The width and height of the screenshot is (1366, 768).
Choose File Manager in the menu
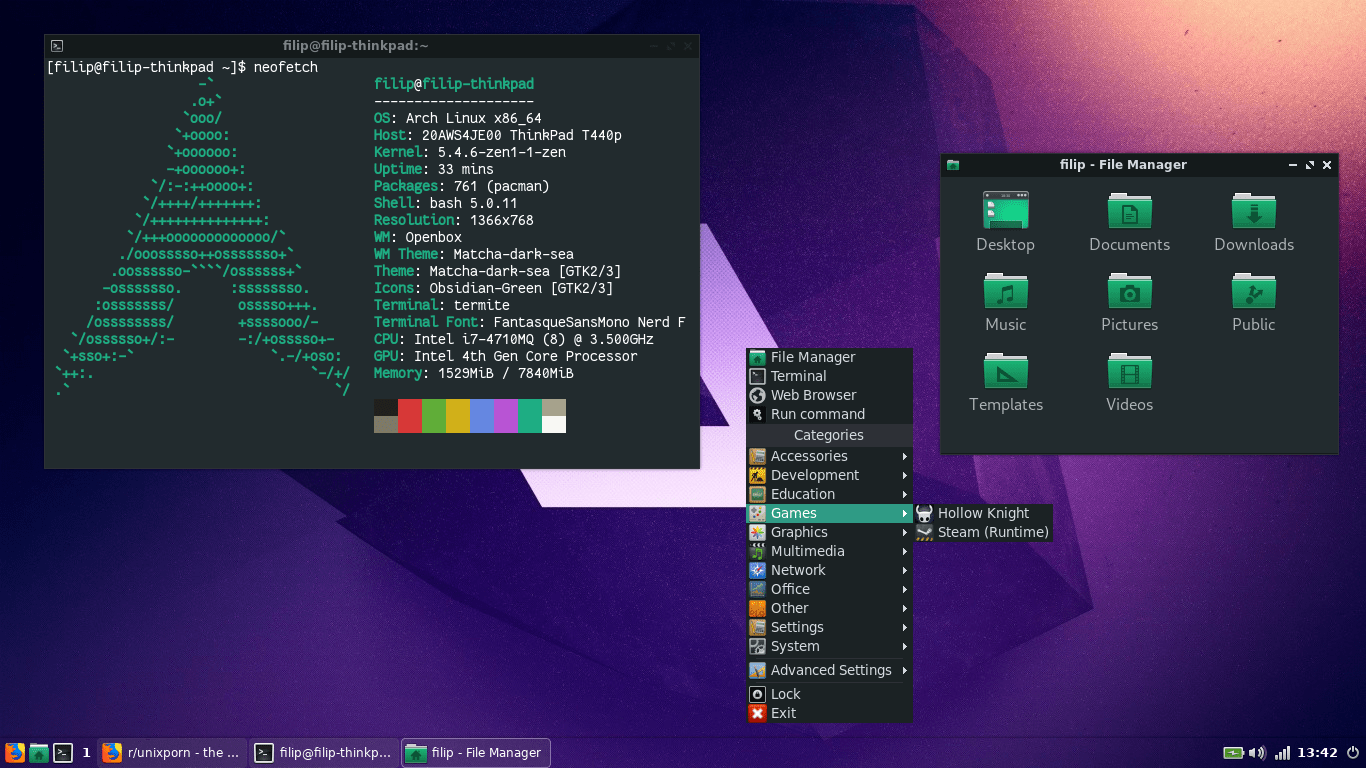[829, 357]
